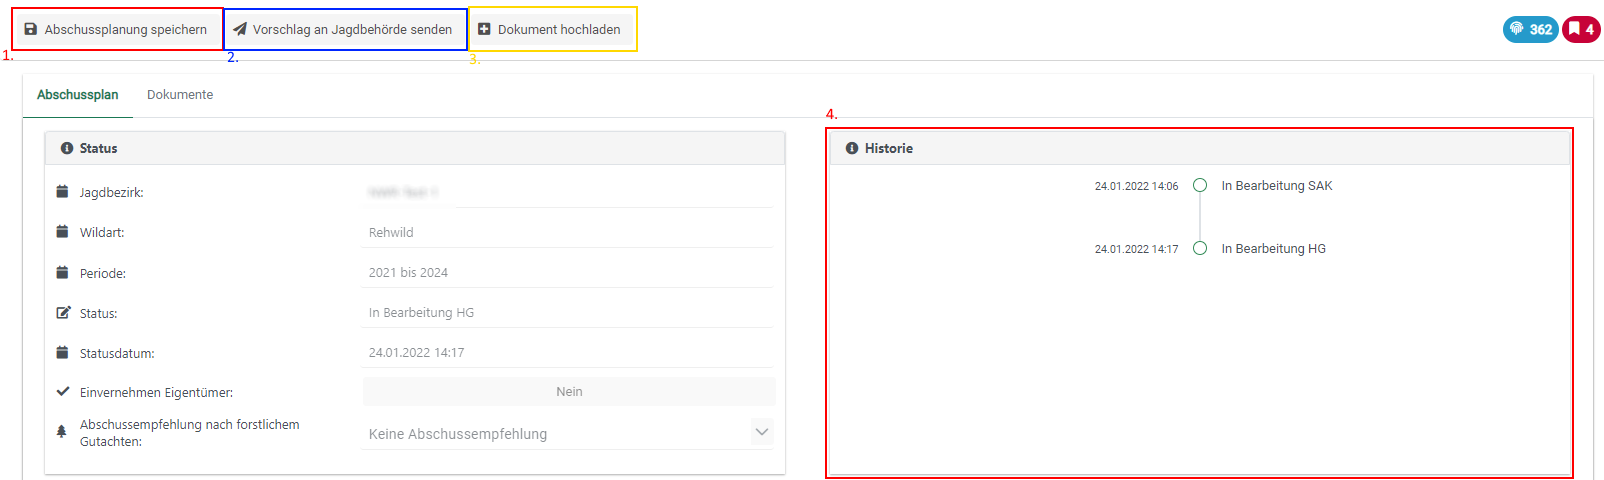Click the edit icon beside Status
Image resolution: width=1604 pixels, height=480 pixels.
[63, 313]
